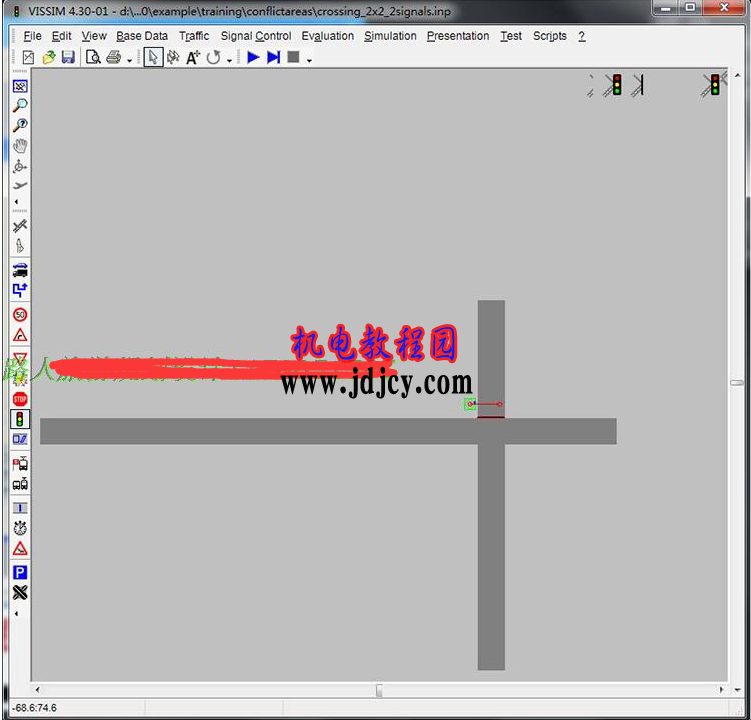Select the Stop Signs tool

pyautogui.click(x=20, y=399)
